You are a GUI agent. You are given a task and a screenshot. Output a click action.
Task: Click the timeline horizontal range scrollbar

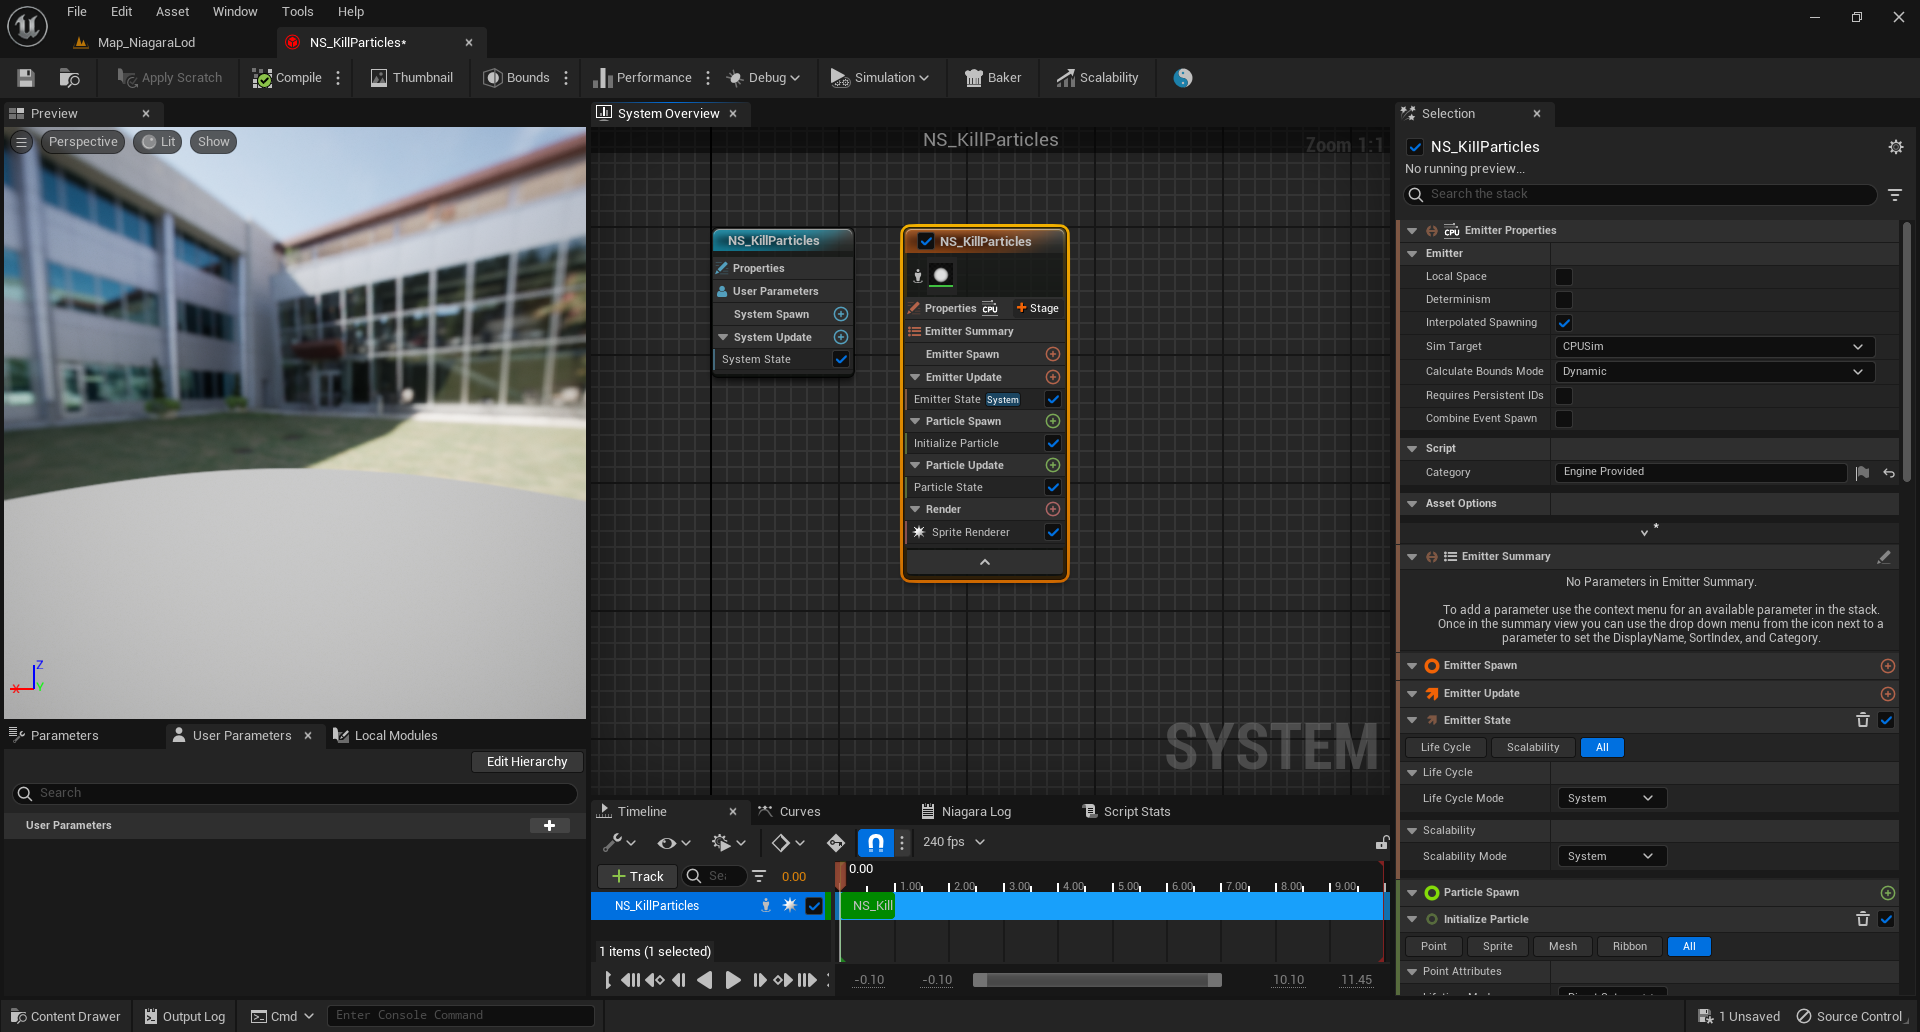(1097, 980)
